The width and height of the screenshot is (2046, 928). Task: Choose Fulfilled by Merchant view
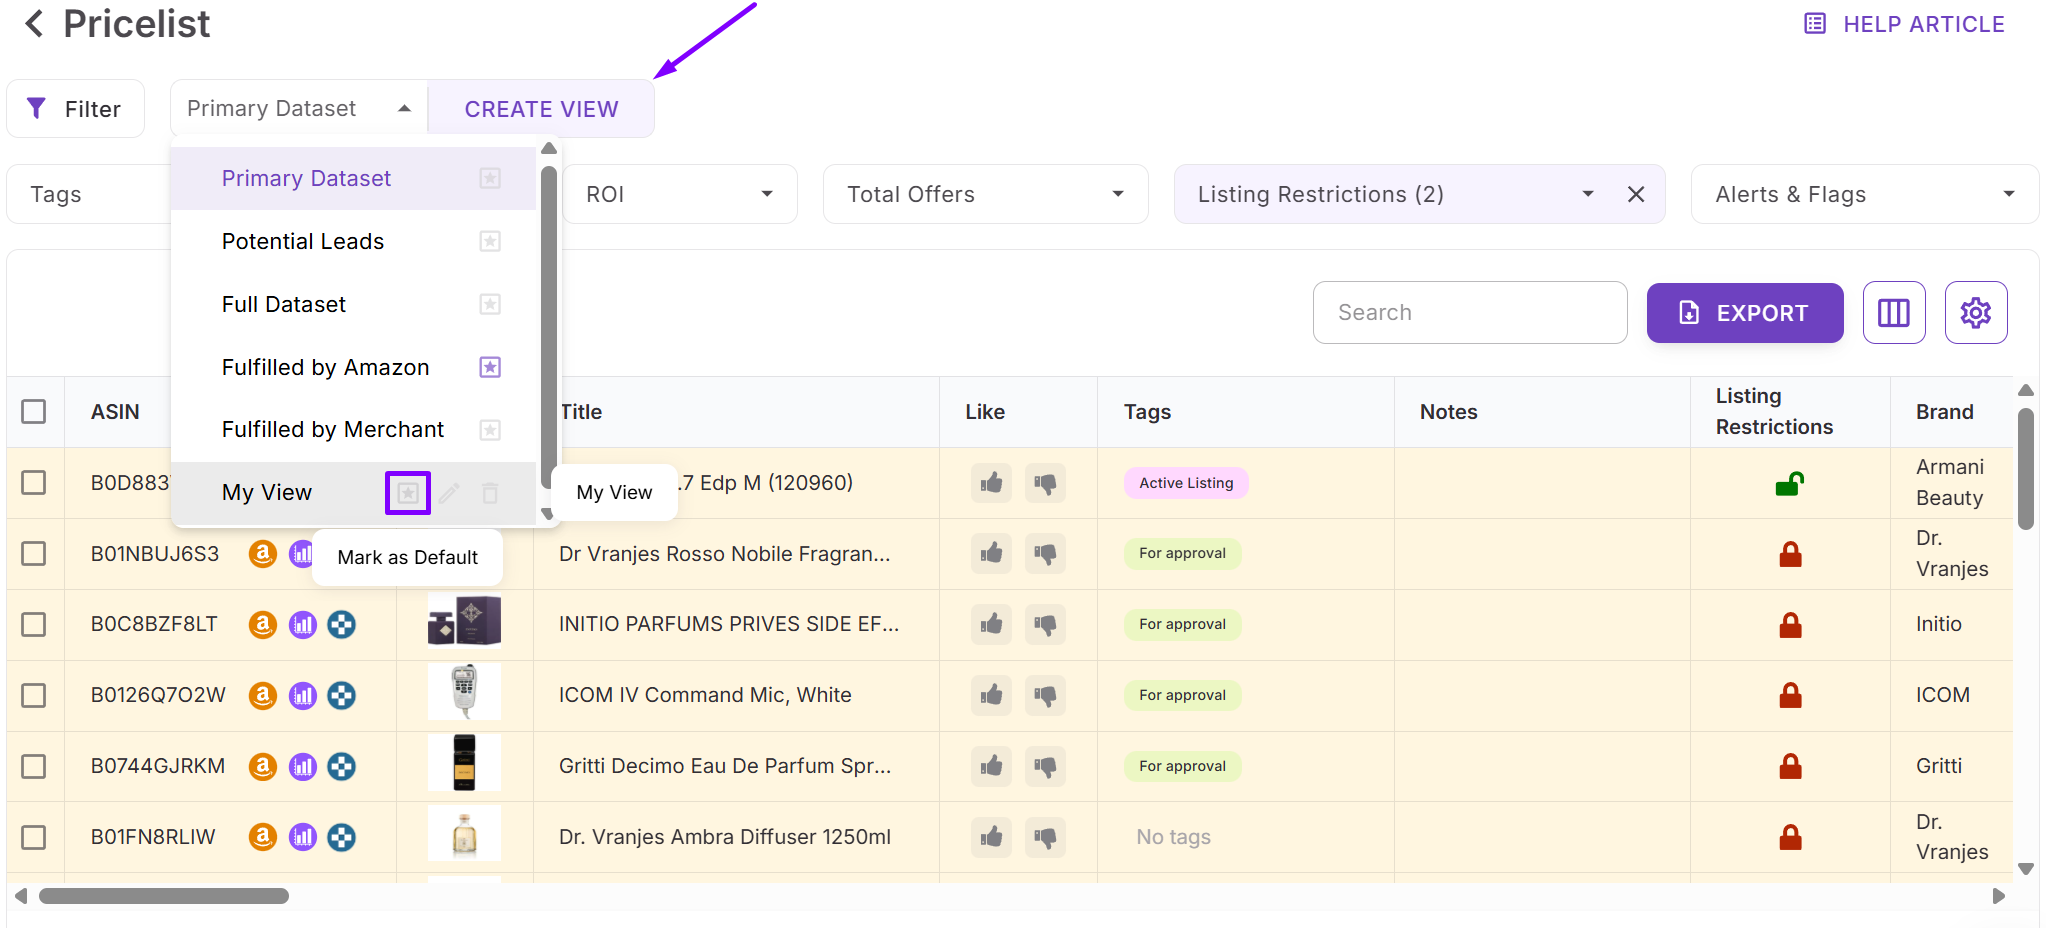tap(333, 430)
